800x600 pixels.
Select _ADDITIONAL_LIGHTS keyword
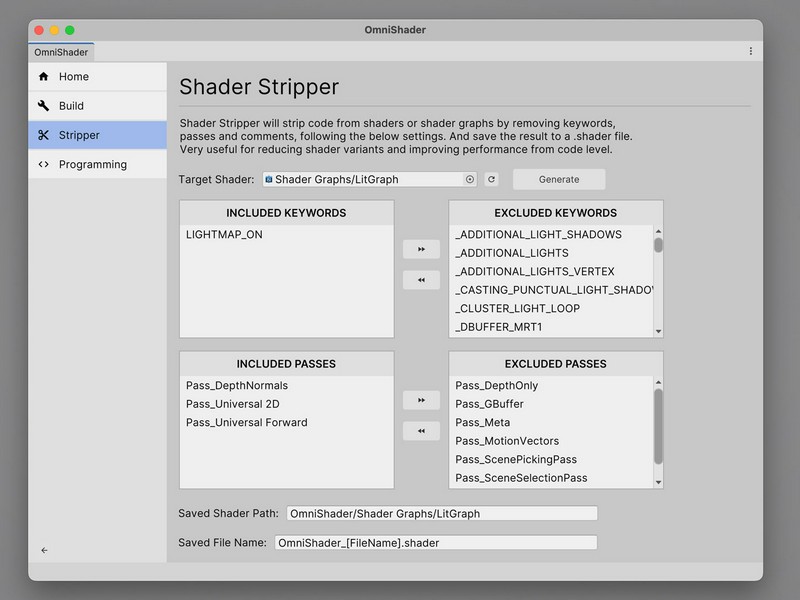pyautogui.click(x=552, y=253)
